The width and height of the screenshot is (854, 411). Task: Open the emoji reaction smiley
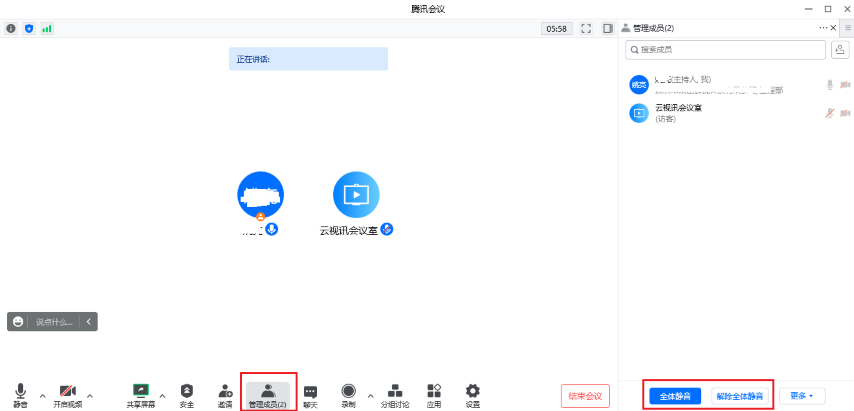pos(18,322)
